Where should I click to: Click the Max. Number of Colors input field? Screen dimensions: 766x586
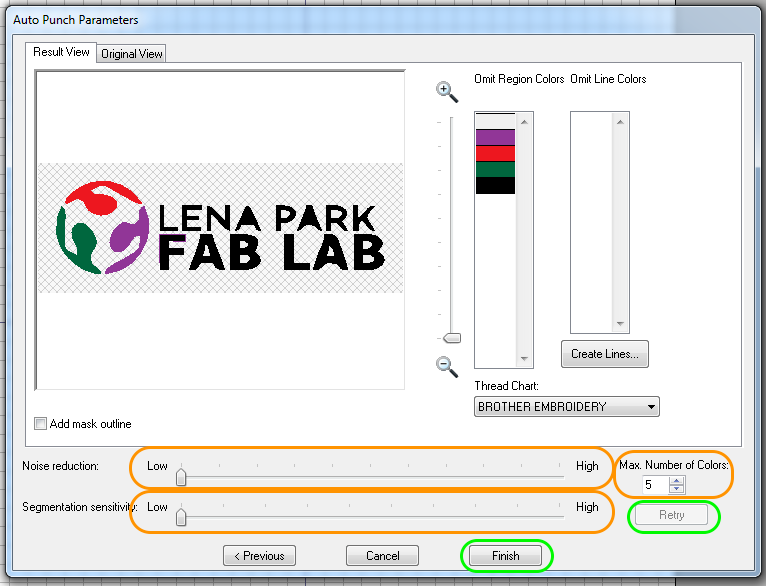tap(655, 484)
